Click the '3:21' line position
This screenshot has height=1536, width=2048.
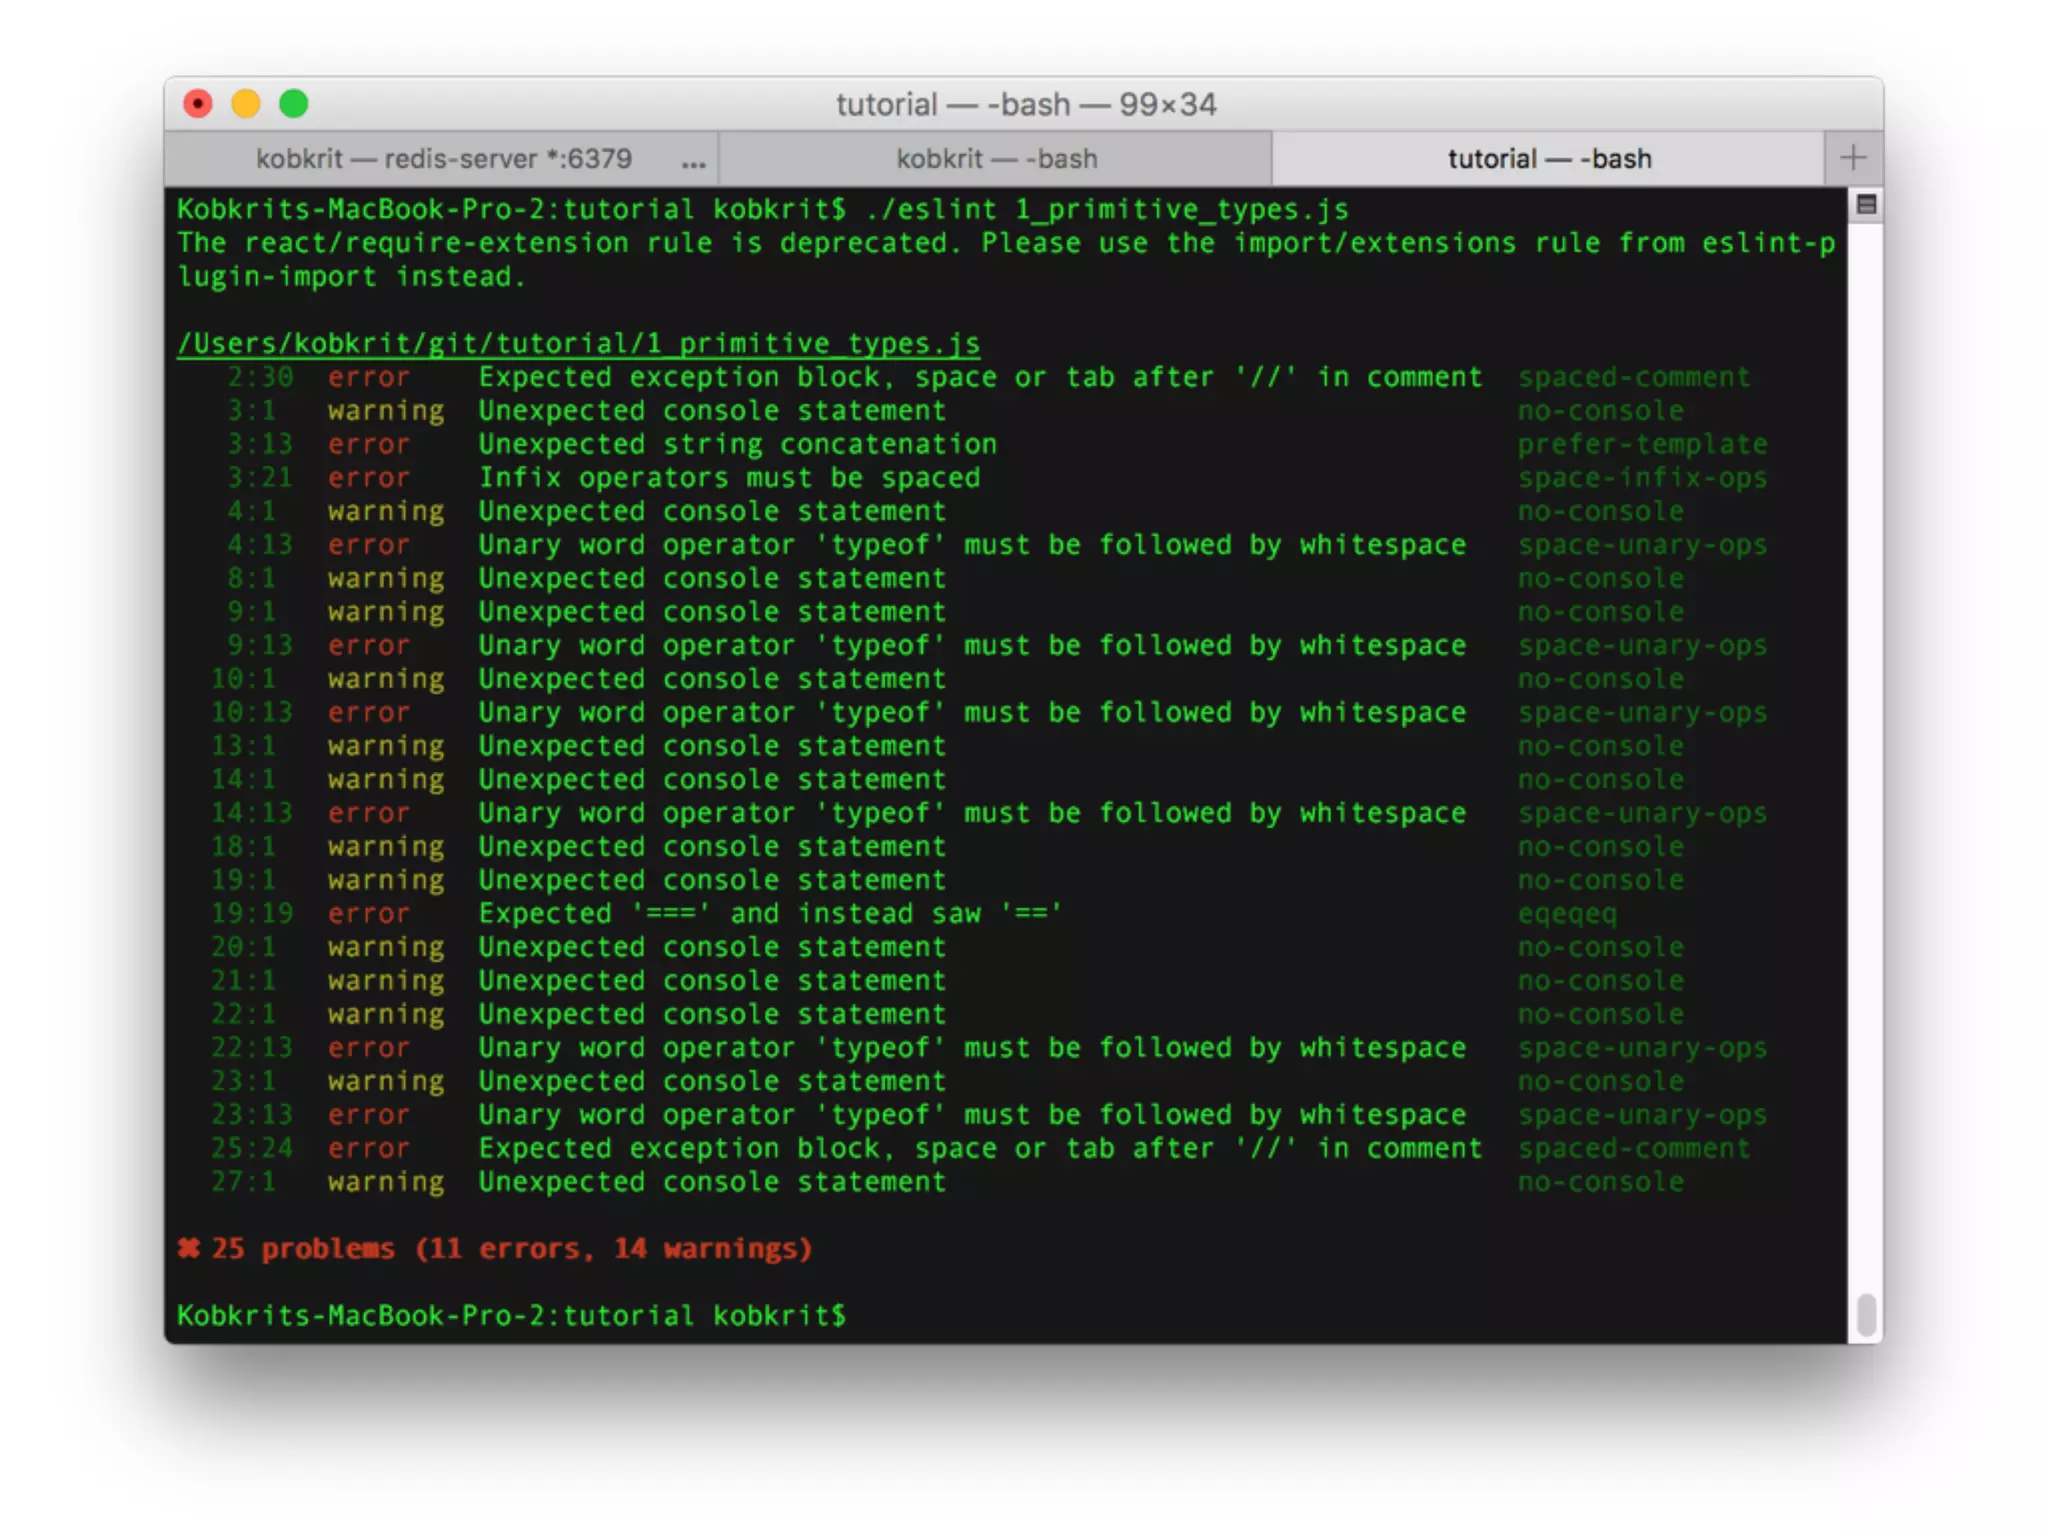click(x=260, y=478)
